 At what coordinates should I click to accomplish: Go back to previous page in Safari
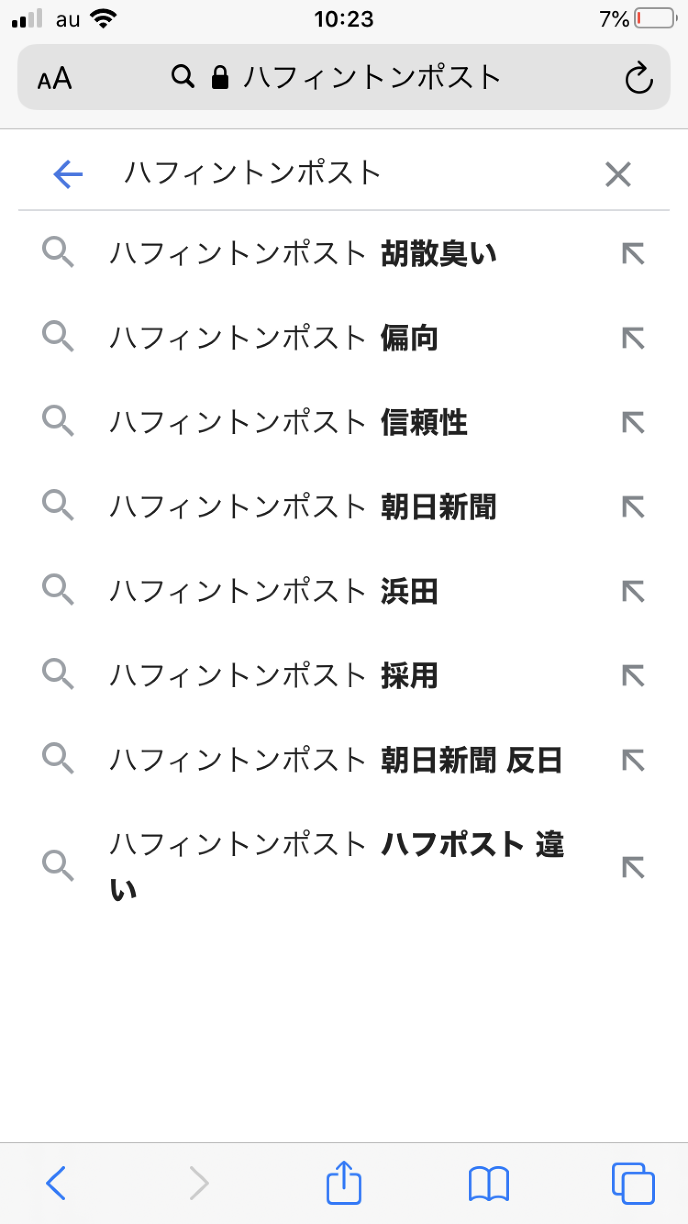pyautogui.click(x=56, y=1184)
